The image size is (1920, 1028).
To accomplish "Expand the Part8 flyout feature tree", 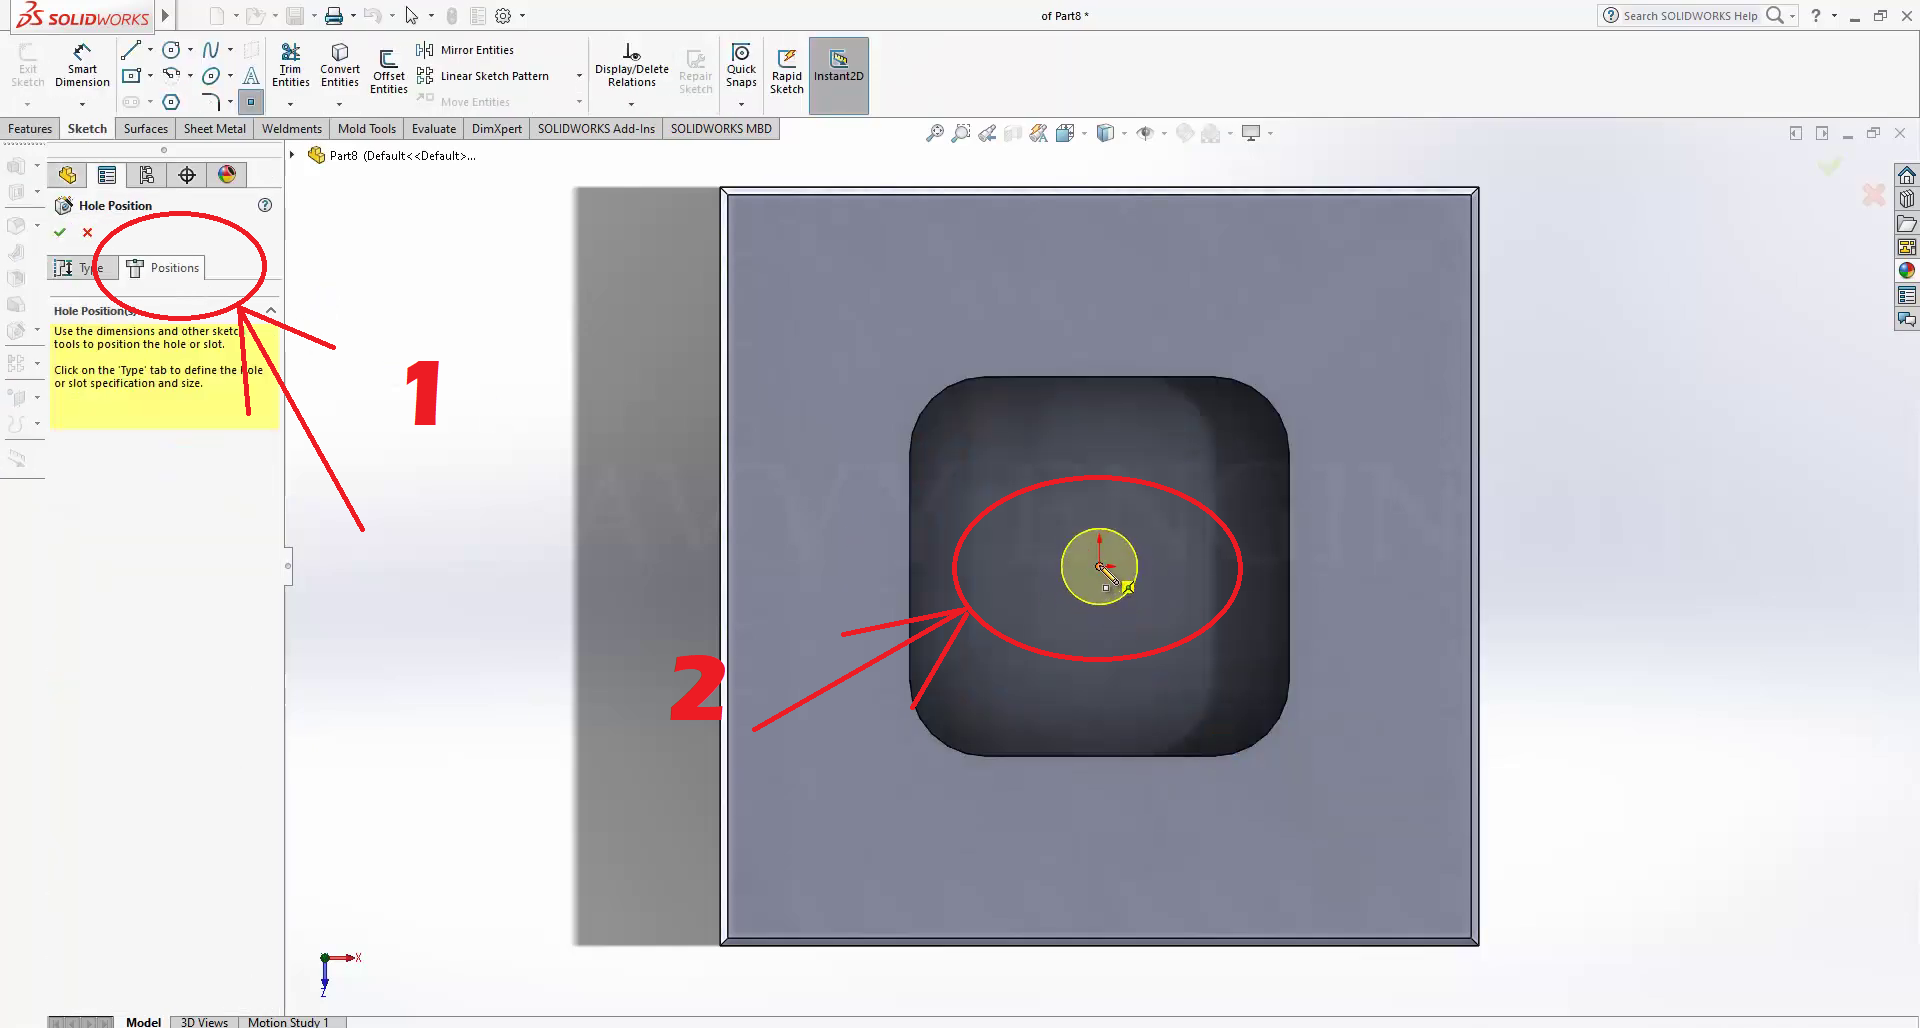I will pyautogui.click(x=292, y=155).
